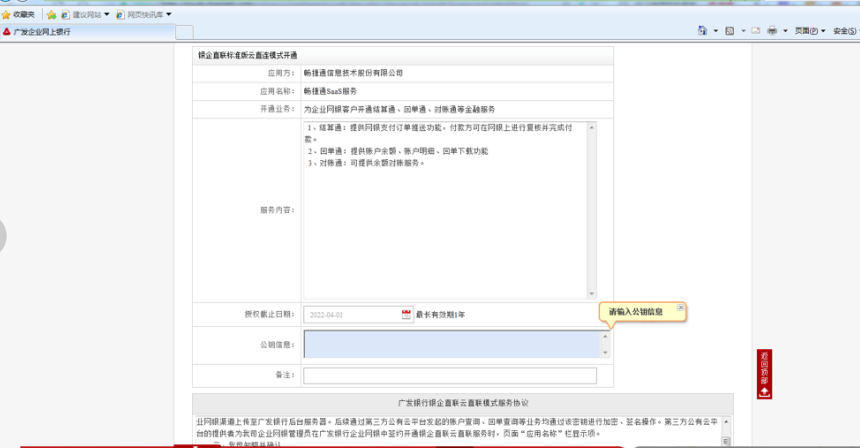Screen dimensions: 860x448
Task: Open the 安全(S) menu
Action: tap(846, 31)
